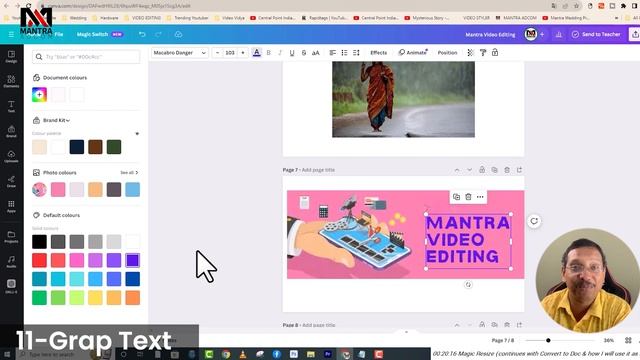Move Page 7 up with chevron
The height and width of the screenshot is (360, 640).
click(457, 170)
